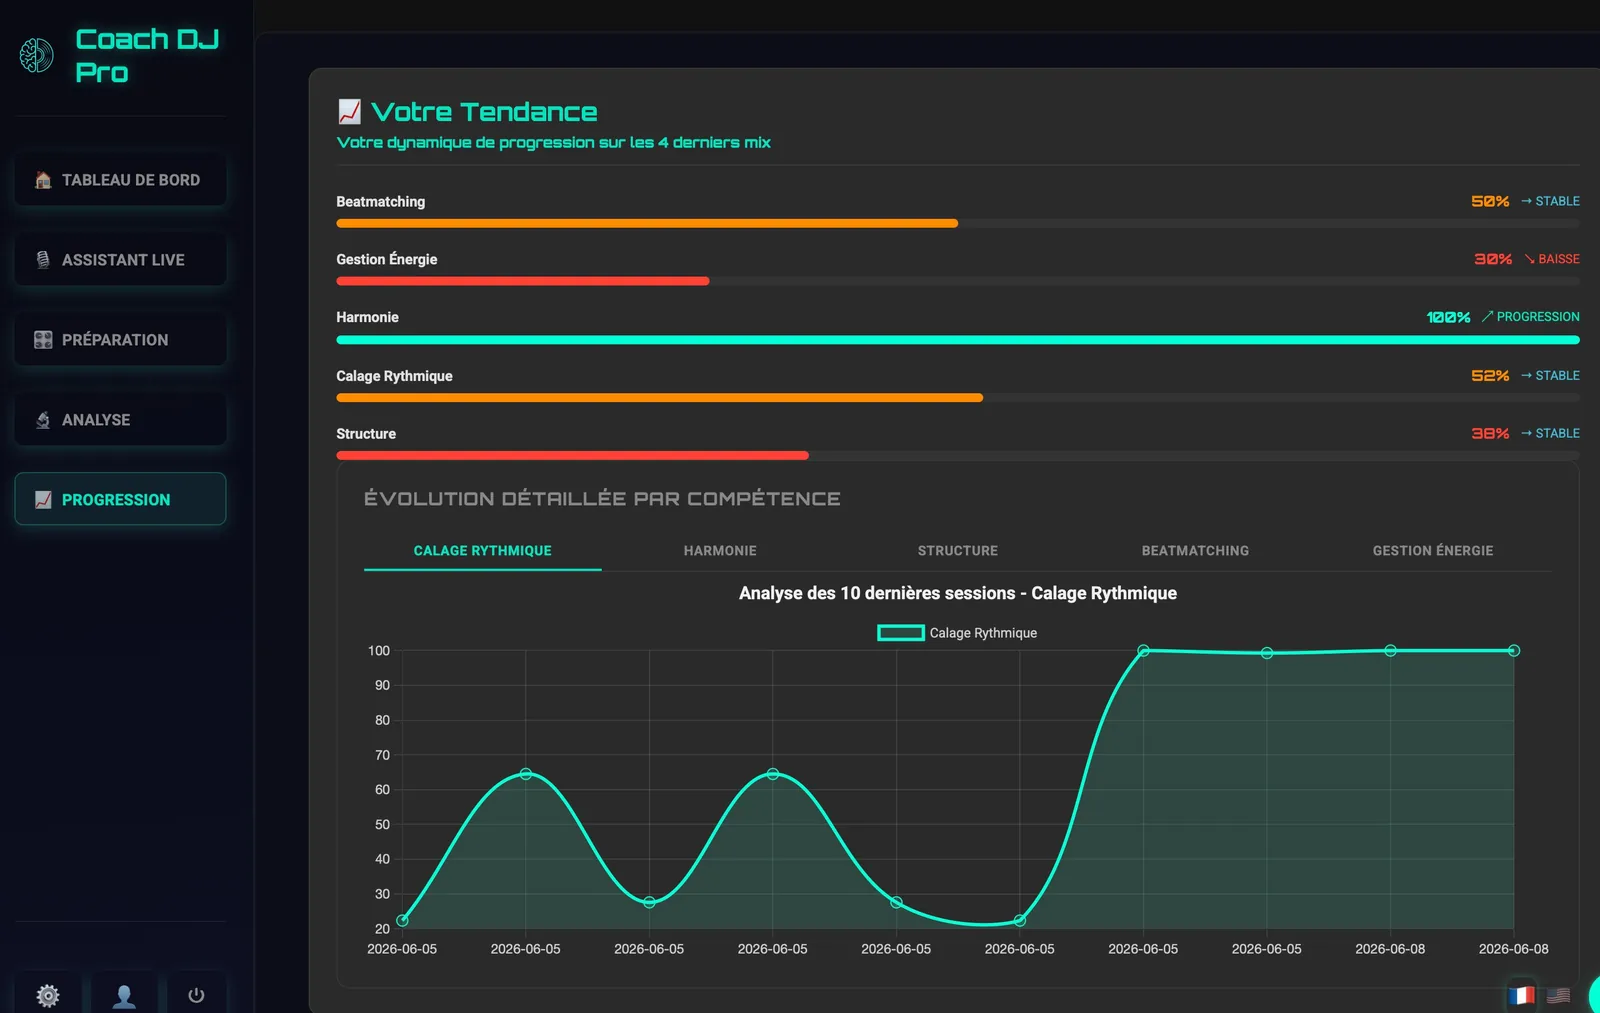Viewport: 1600px width, 1013px height.
Task: Select the third data point near 28
Action: [x=649, y=902]
